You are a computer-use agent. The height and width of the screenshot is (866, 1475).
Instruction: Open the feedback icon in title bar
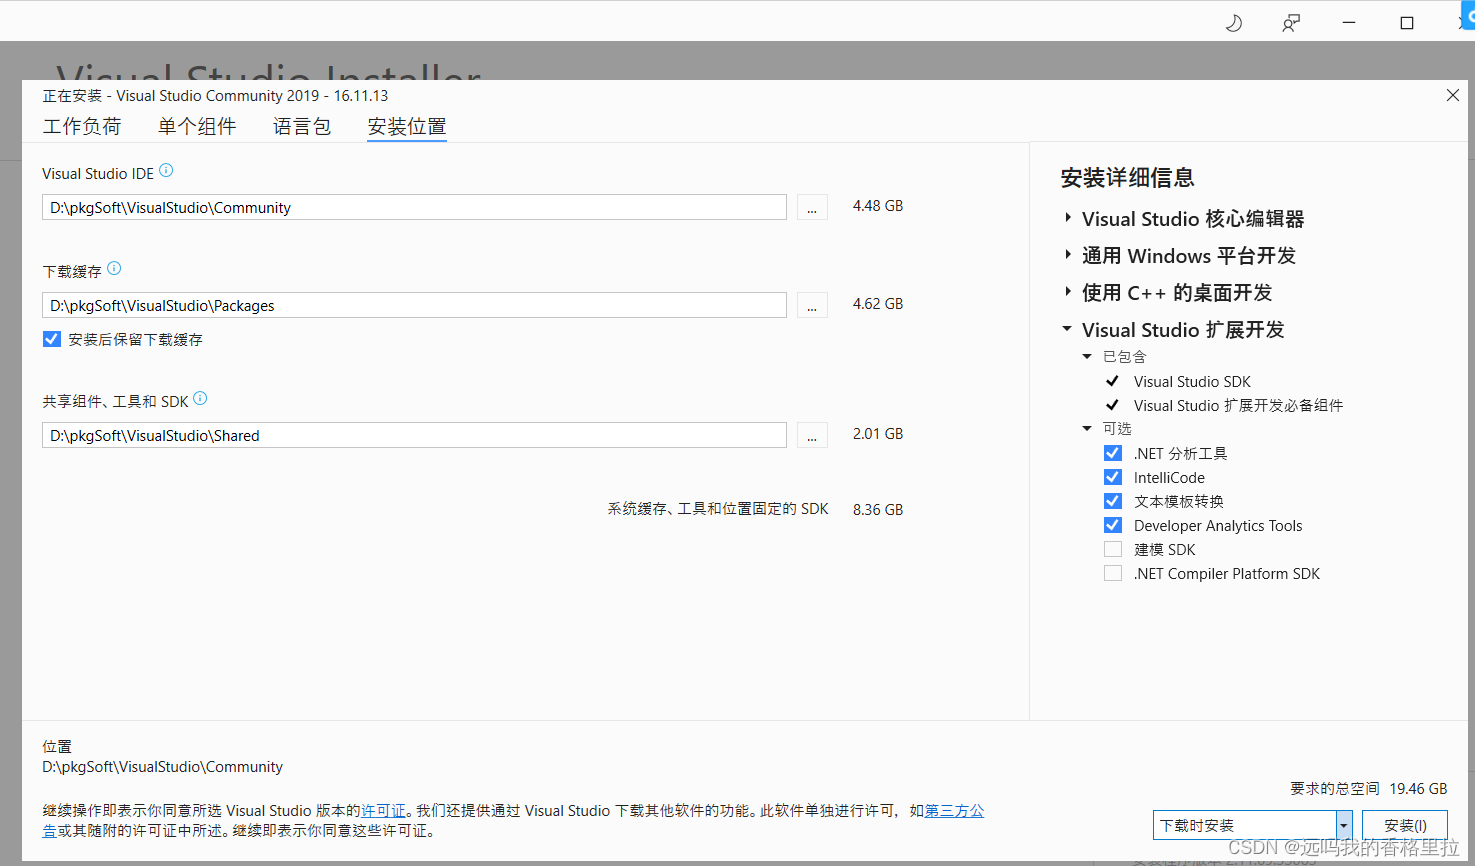click(x=1291, y=23)
